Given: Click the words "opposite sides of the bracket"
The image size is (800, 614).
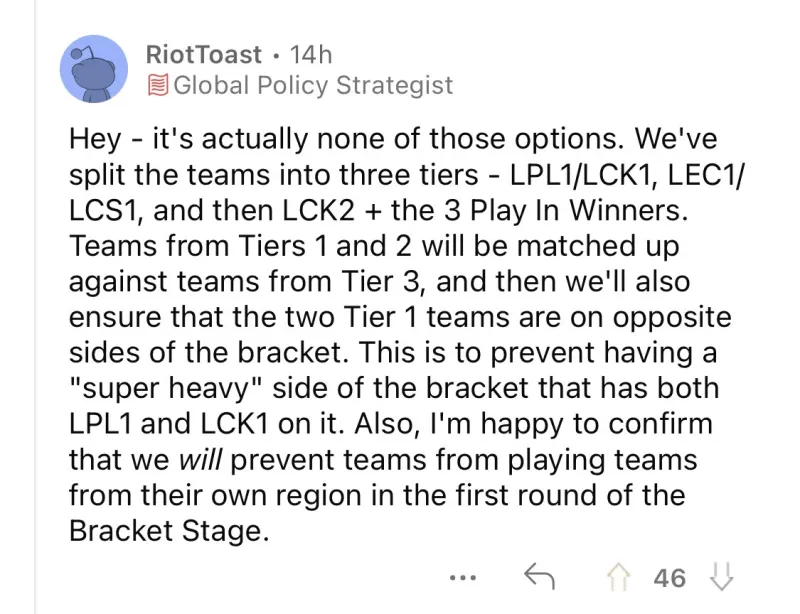Looking at the screenshot, I should pyautogui.click(x=401, y=335).
